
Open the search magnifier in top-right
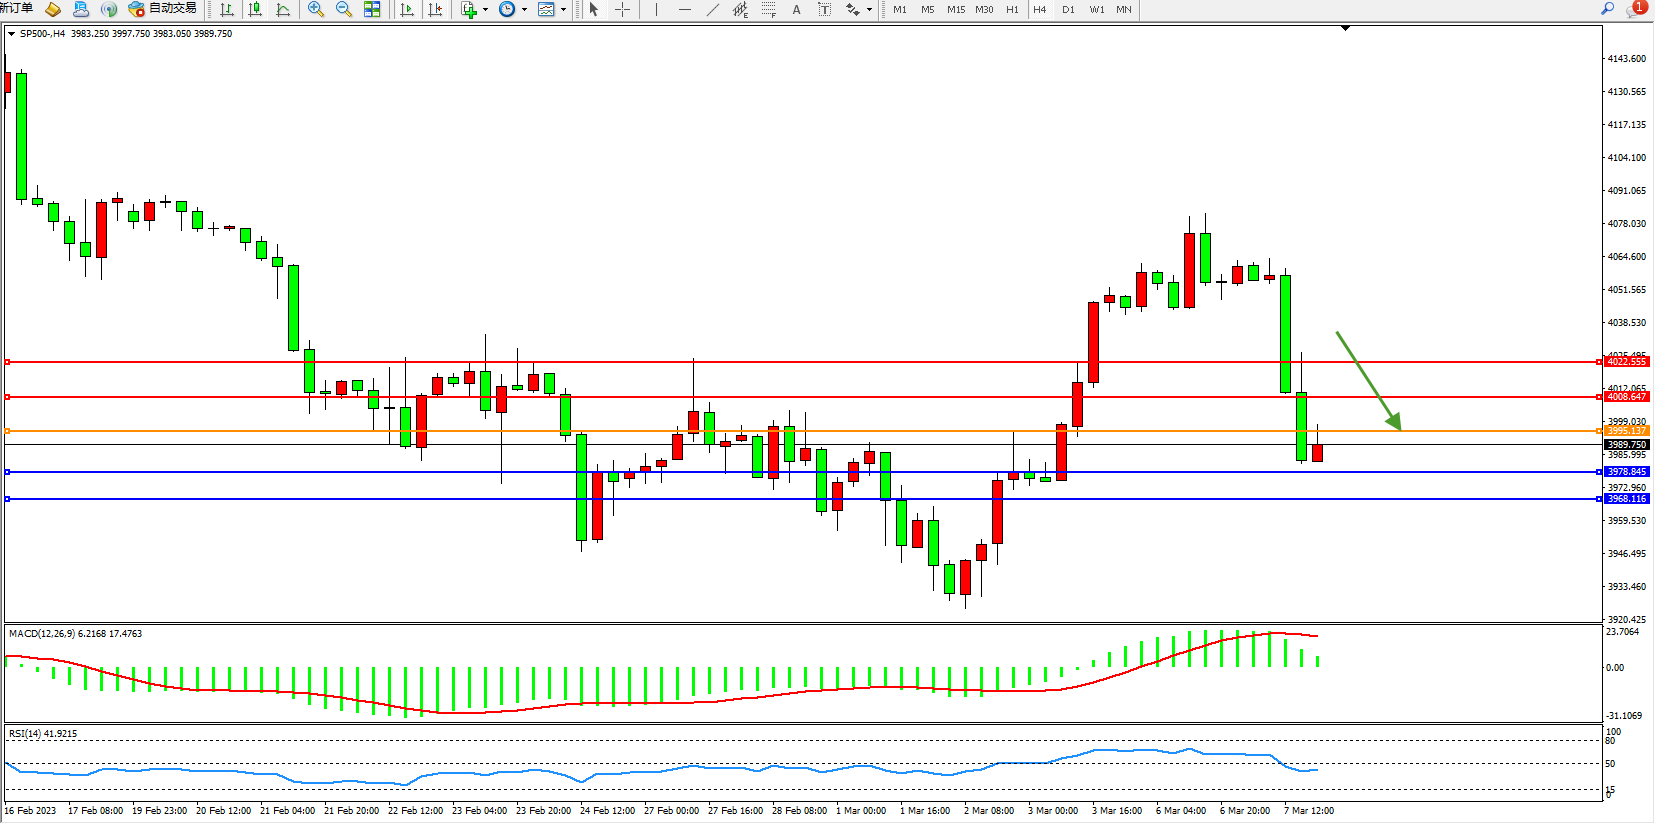coord(1608,9)
